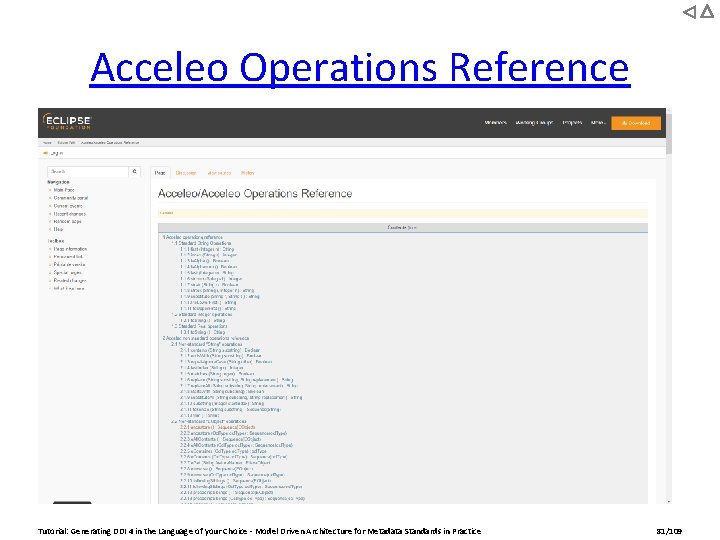Screen dimensions: 720x540
Task: Click the search magnifier icon button
Action: [x=135, y=172]
